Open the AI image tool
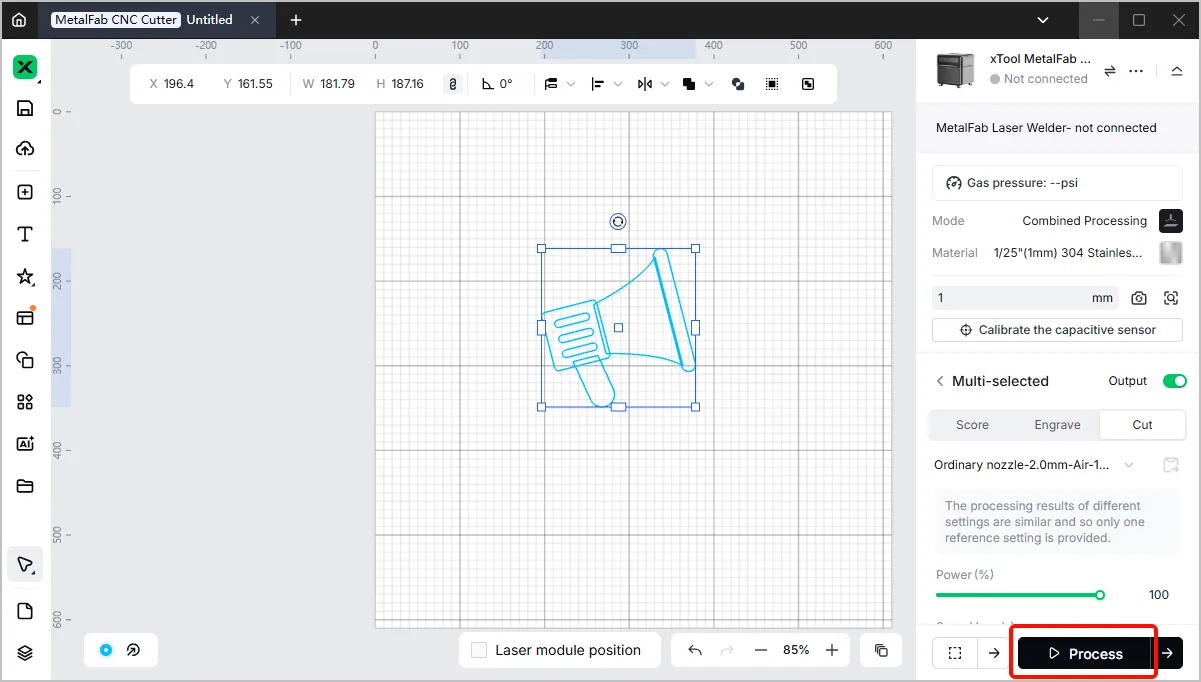The height and width of the screenshot is (682, 1201). point(25,444)
